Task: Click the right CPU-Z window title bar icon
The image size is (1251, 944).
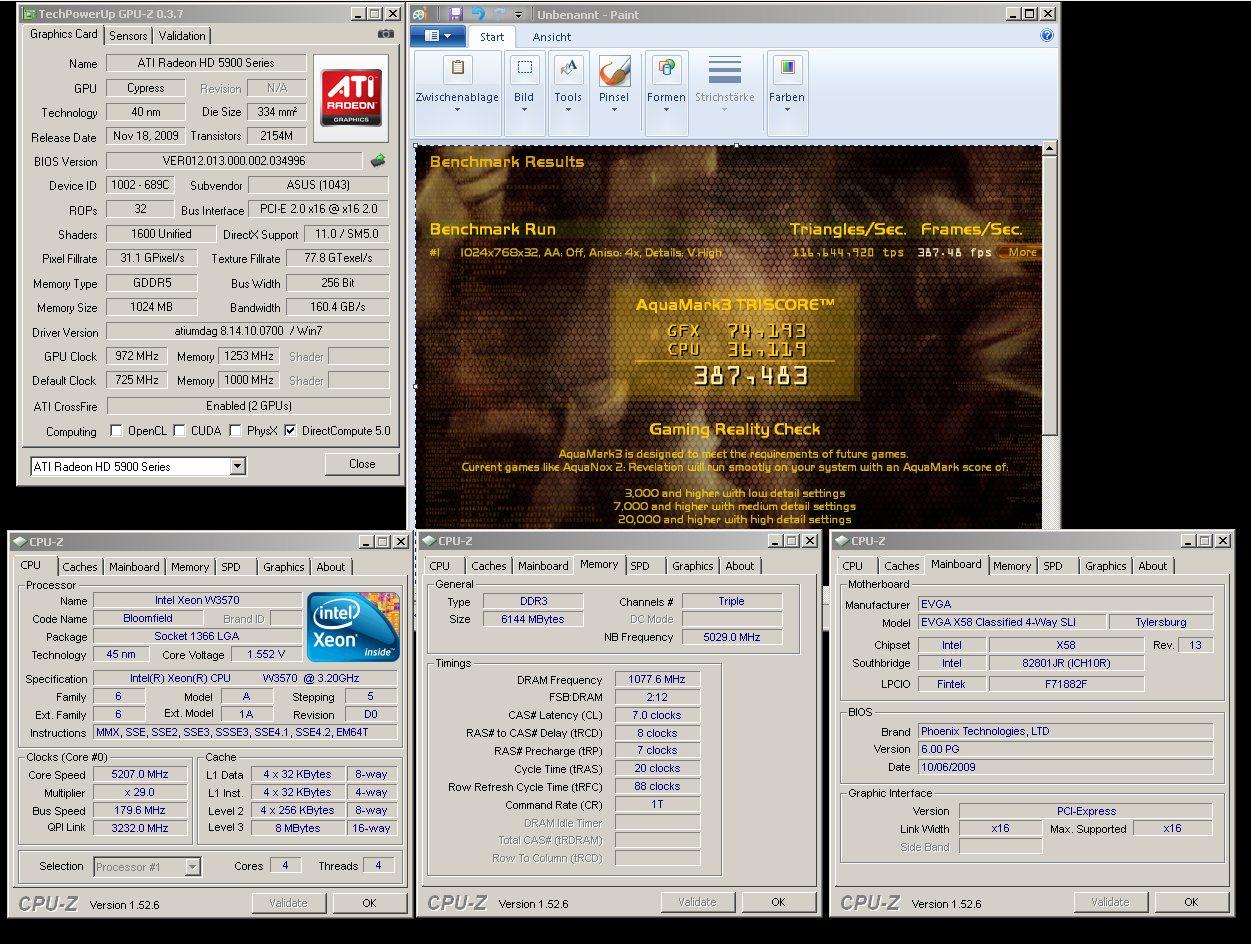Action: click(843, 541)
